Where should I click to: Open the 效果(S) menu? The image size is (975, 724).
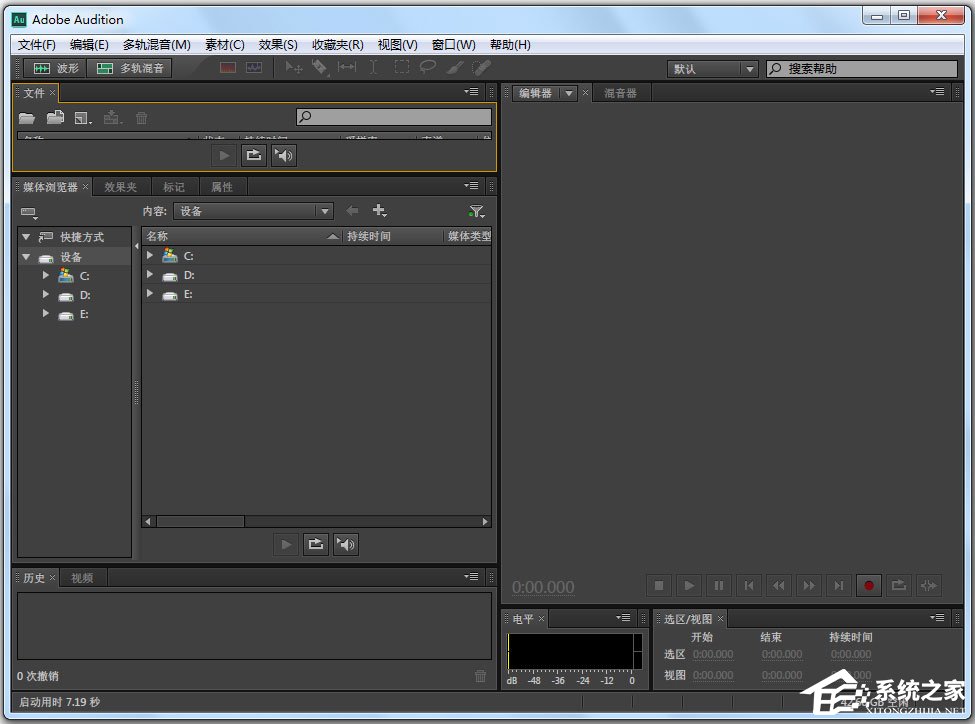[278, 44]
